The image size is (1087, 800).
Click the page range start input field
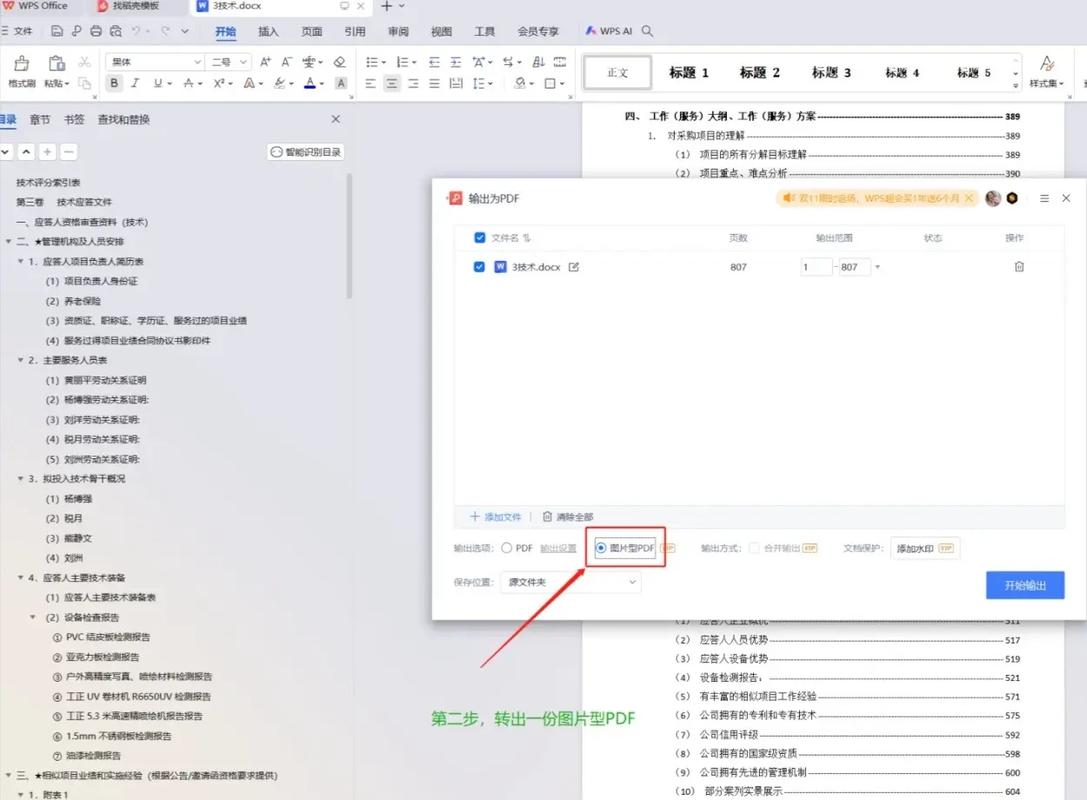815,267
